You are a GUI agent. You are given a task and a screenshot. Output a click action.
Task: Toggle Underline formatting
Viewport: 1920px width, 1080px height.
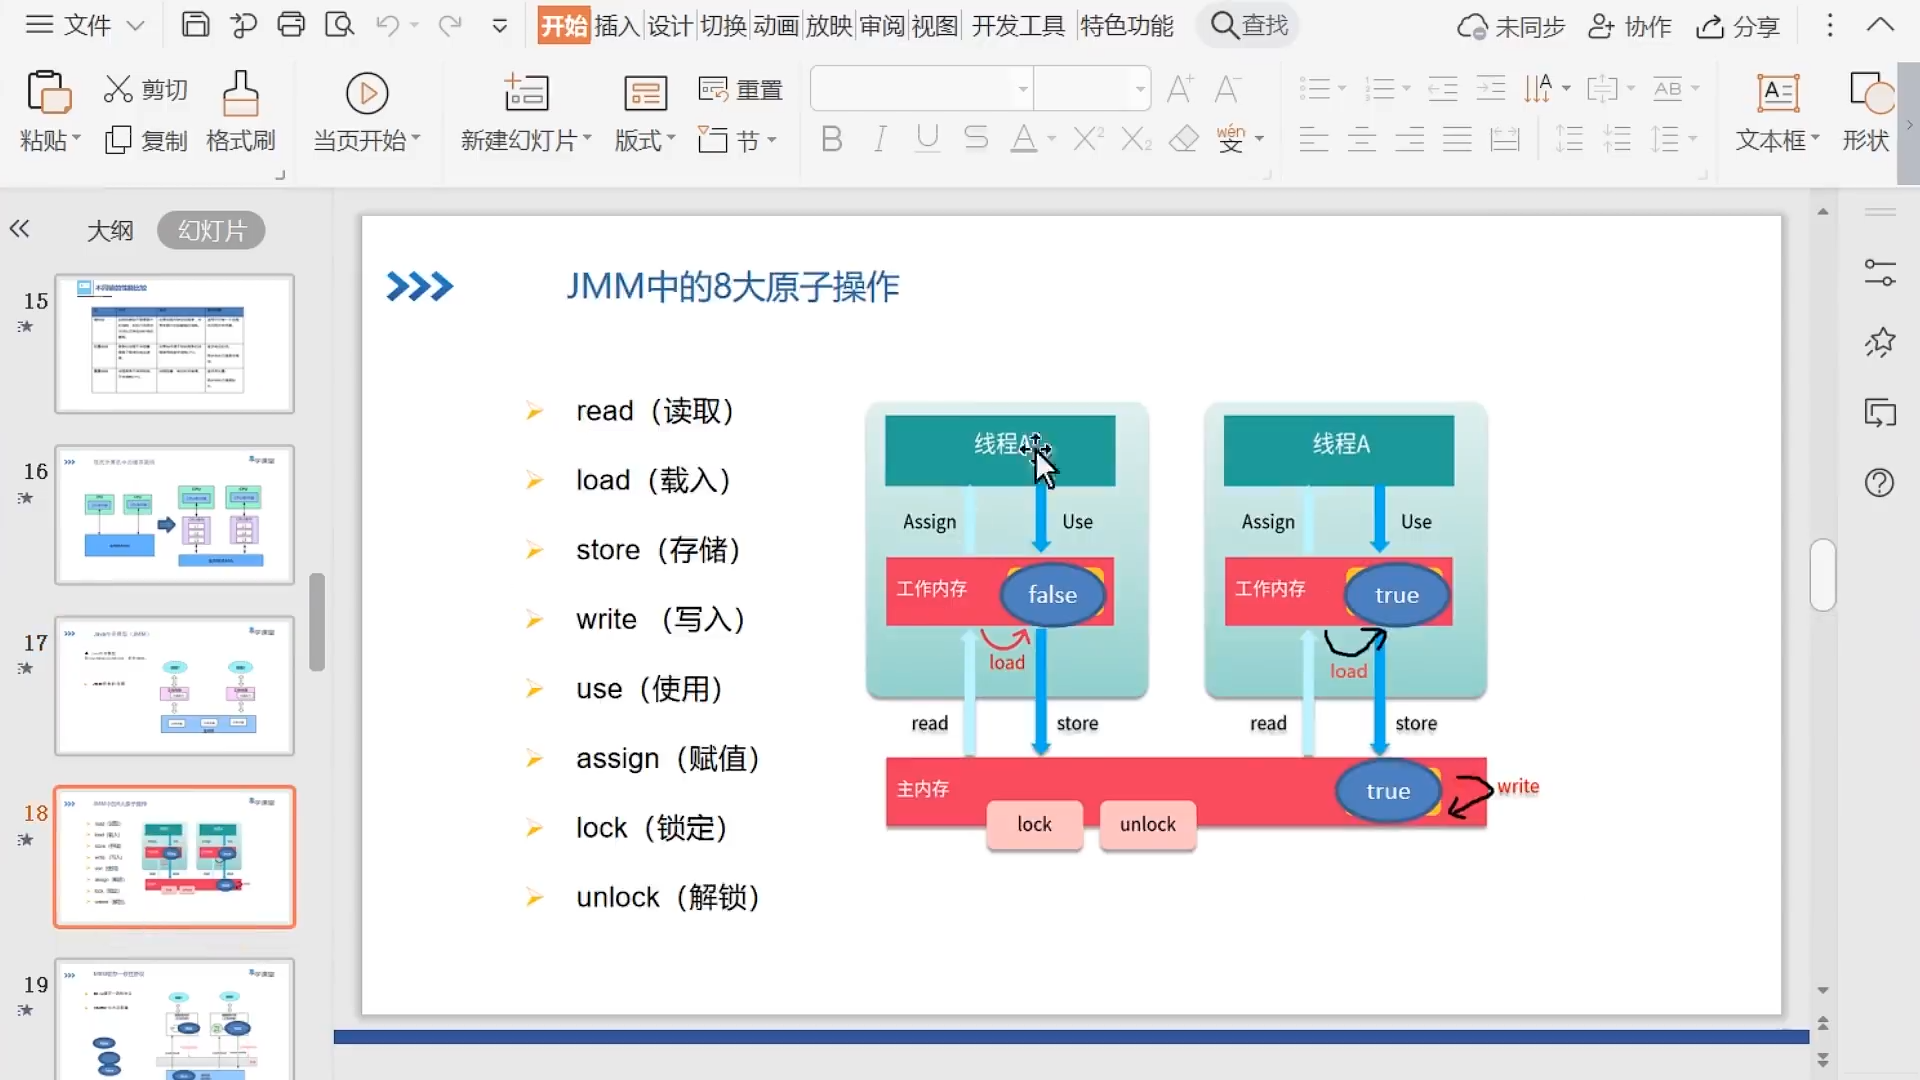point(927,139)
